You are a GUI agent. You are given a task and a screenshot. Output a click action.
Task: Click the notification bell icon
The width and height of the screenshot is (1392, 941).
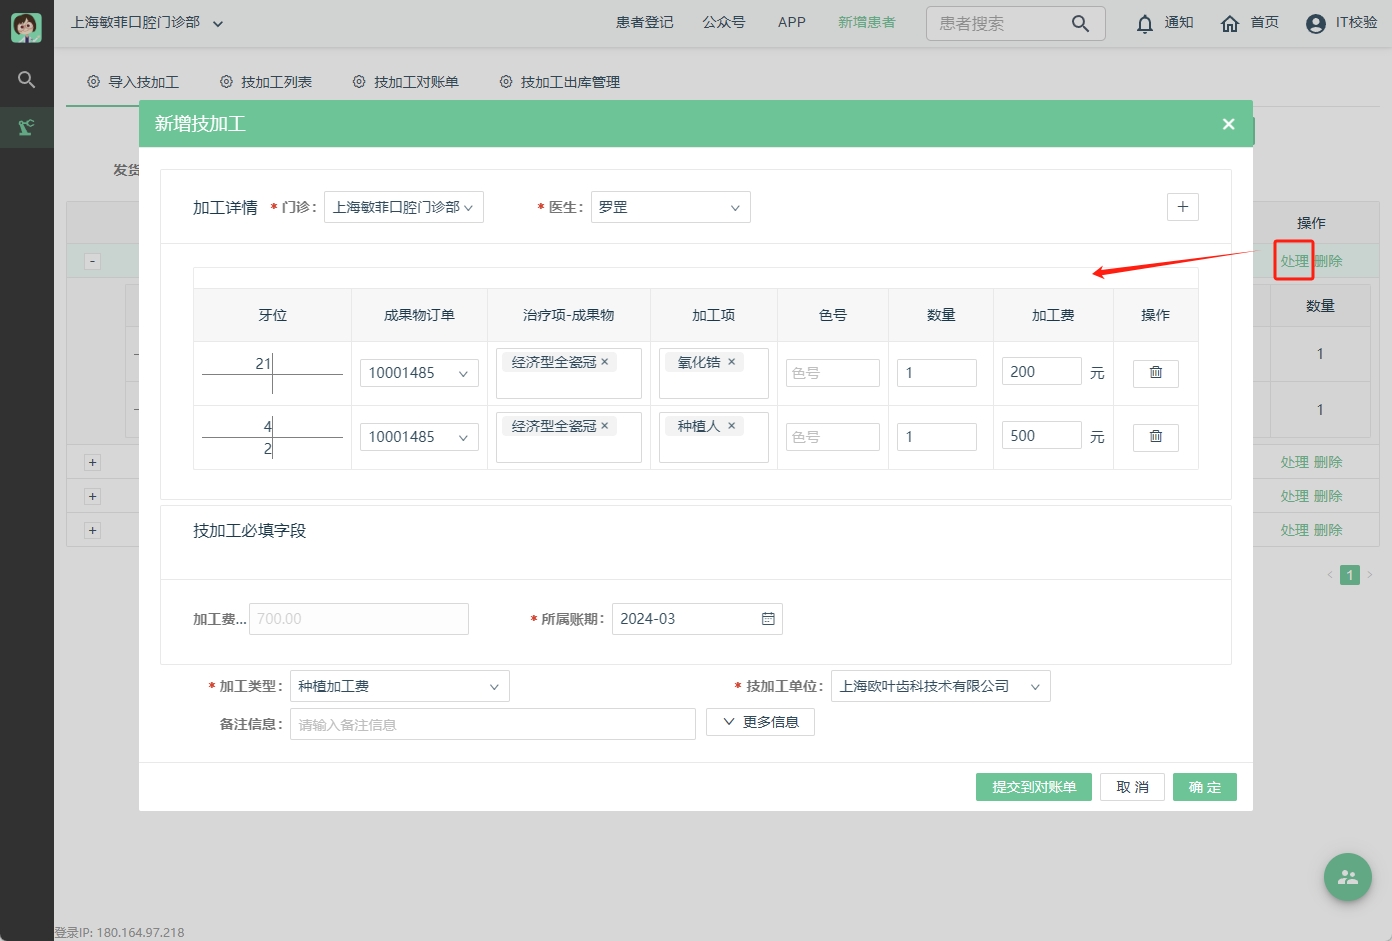[1145, 23]
